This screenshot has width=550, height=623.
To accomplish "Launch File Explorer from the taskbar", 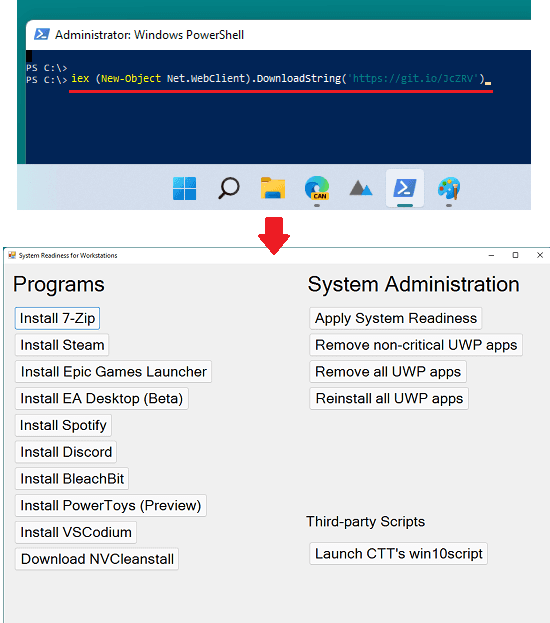I will pos(273,188).
